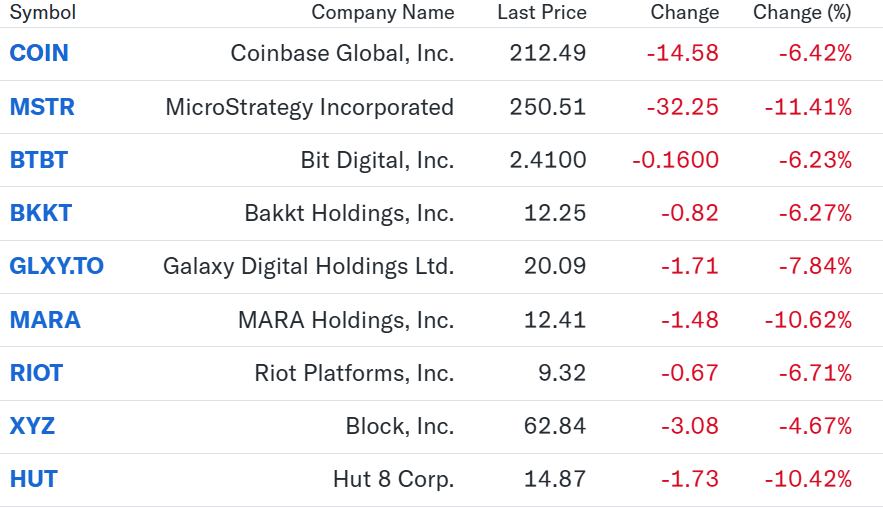The width and height of the screenshot is (883, 508).
Task: Open the MSTR ticker symbol link
Action: [42, 107]
